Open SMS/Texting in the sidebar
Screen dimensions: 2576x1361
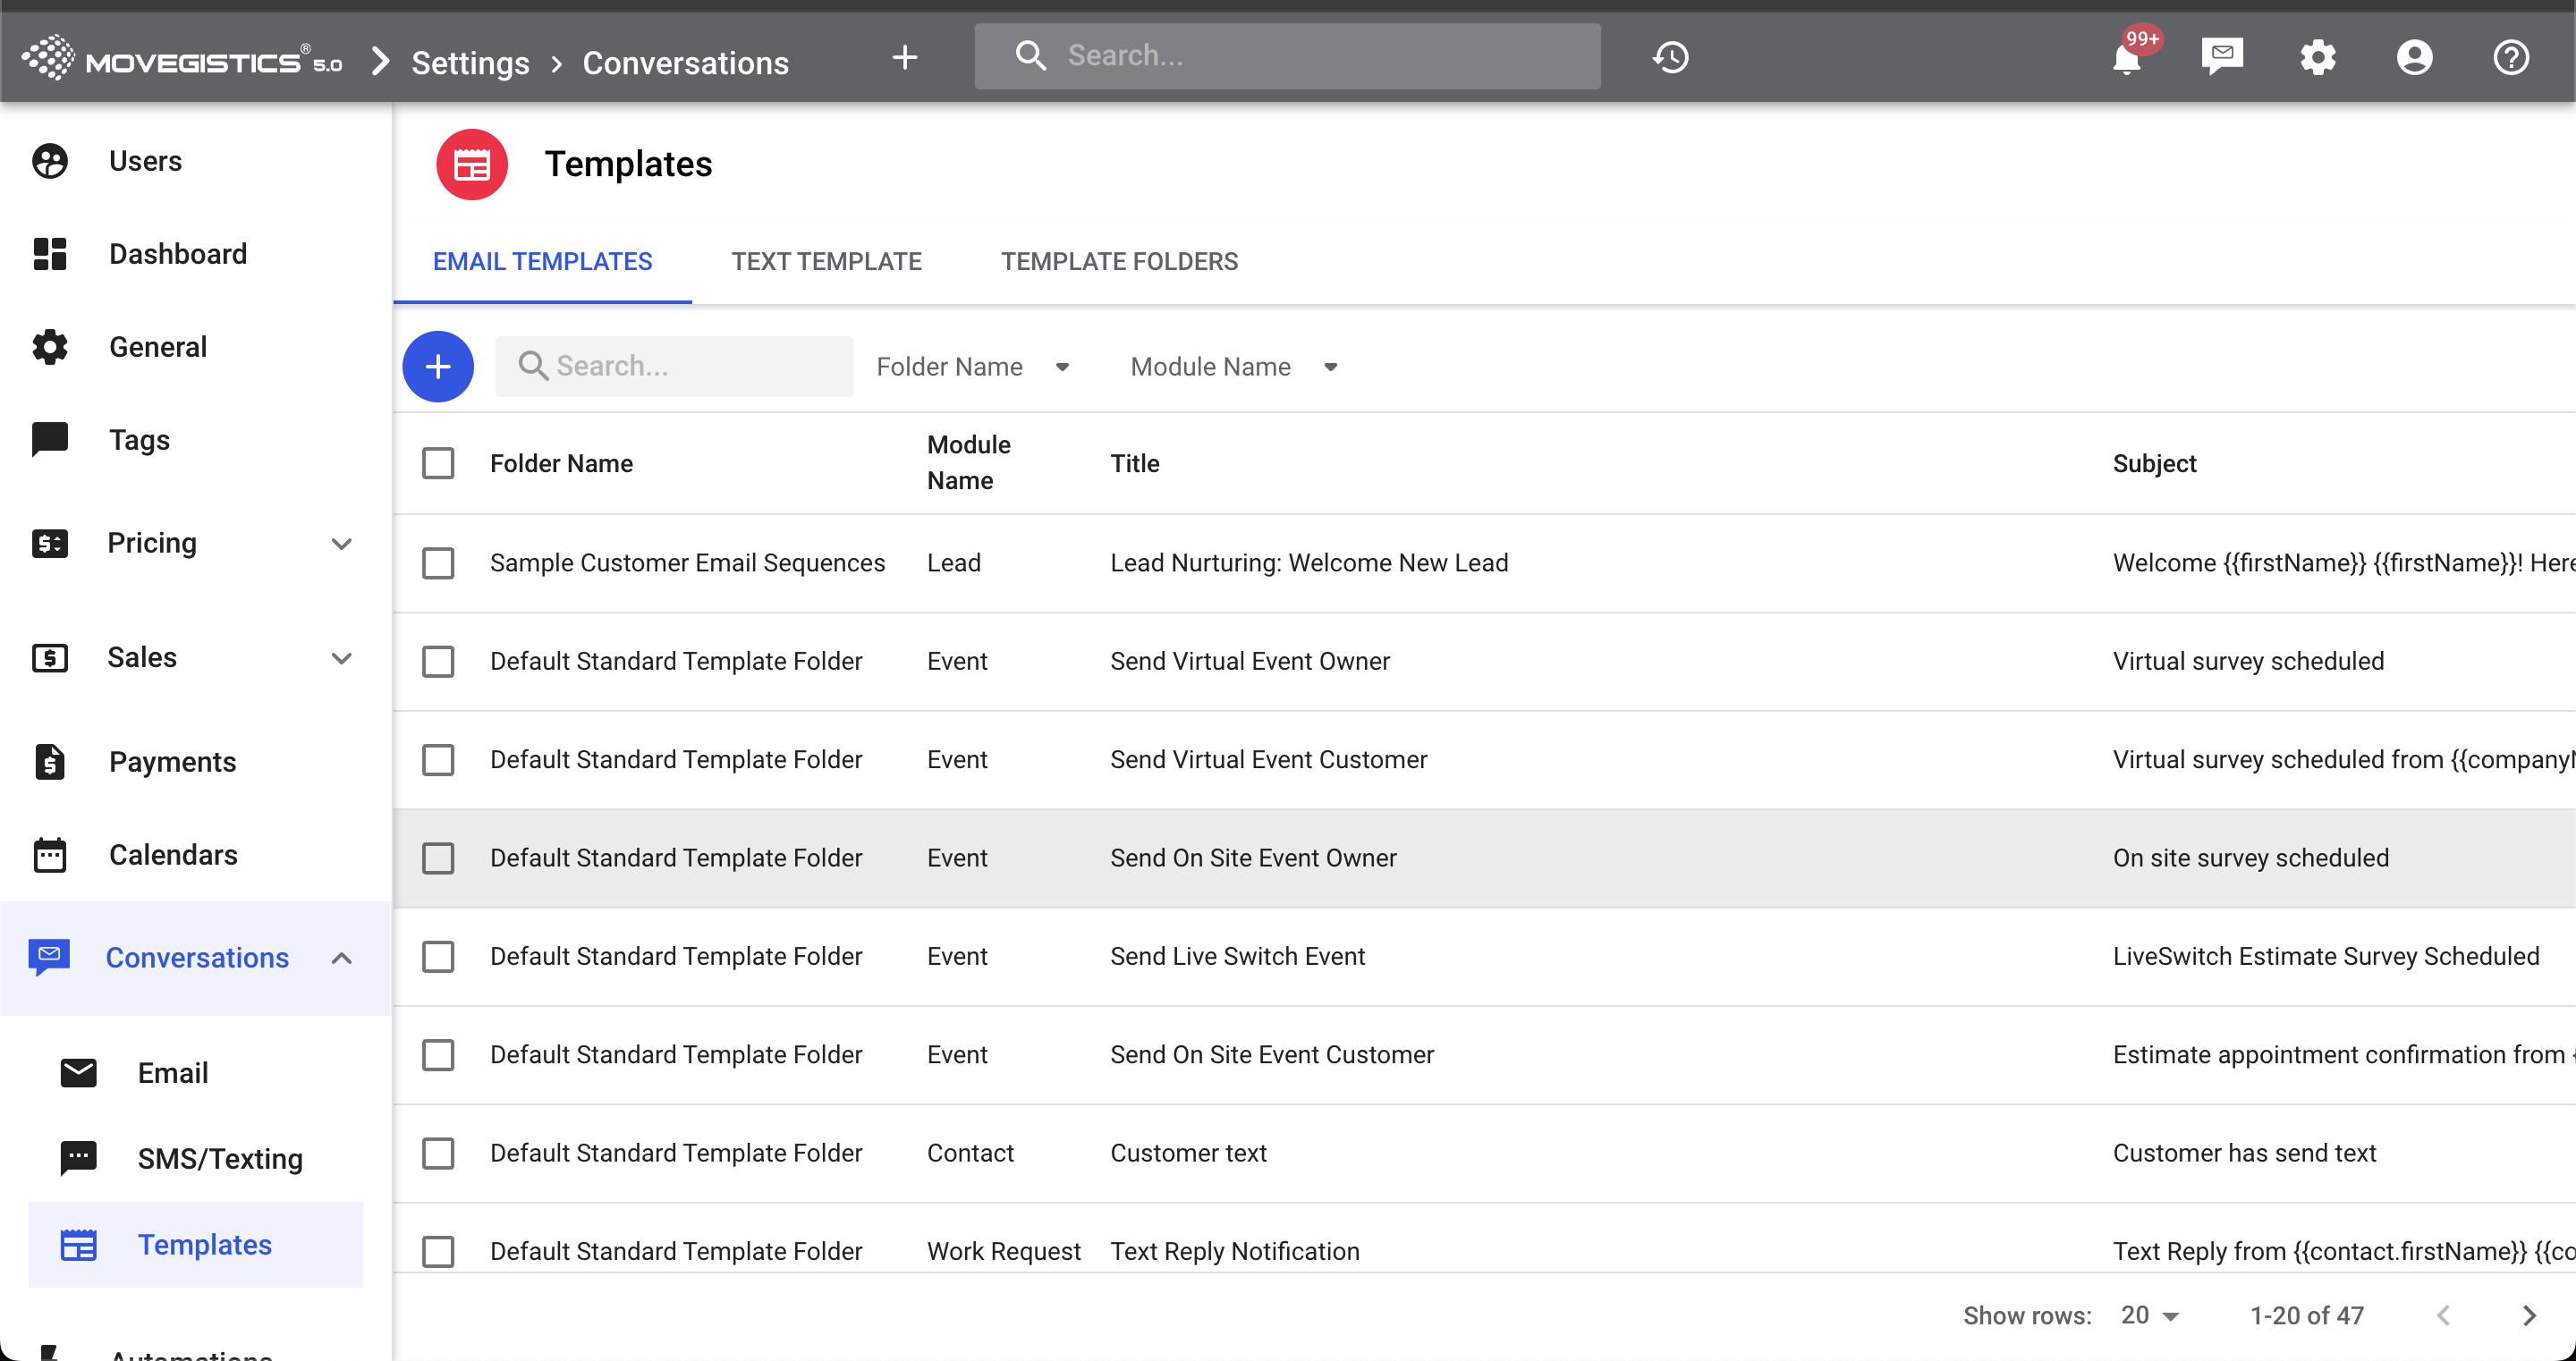(x=220, y=1158)
